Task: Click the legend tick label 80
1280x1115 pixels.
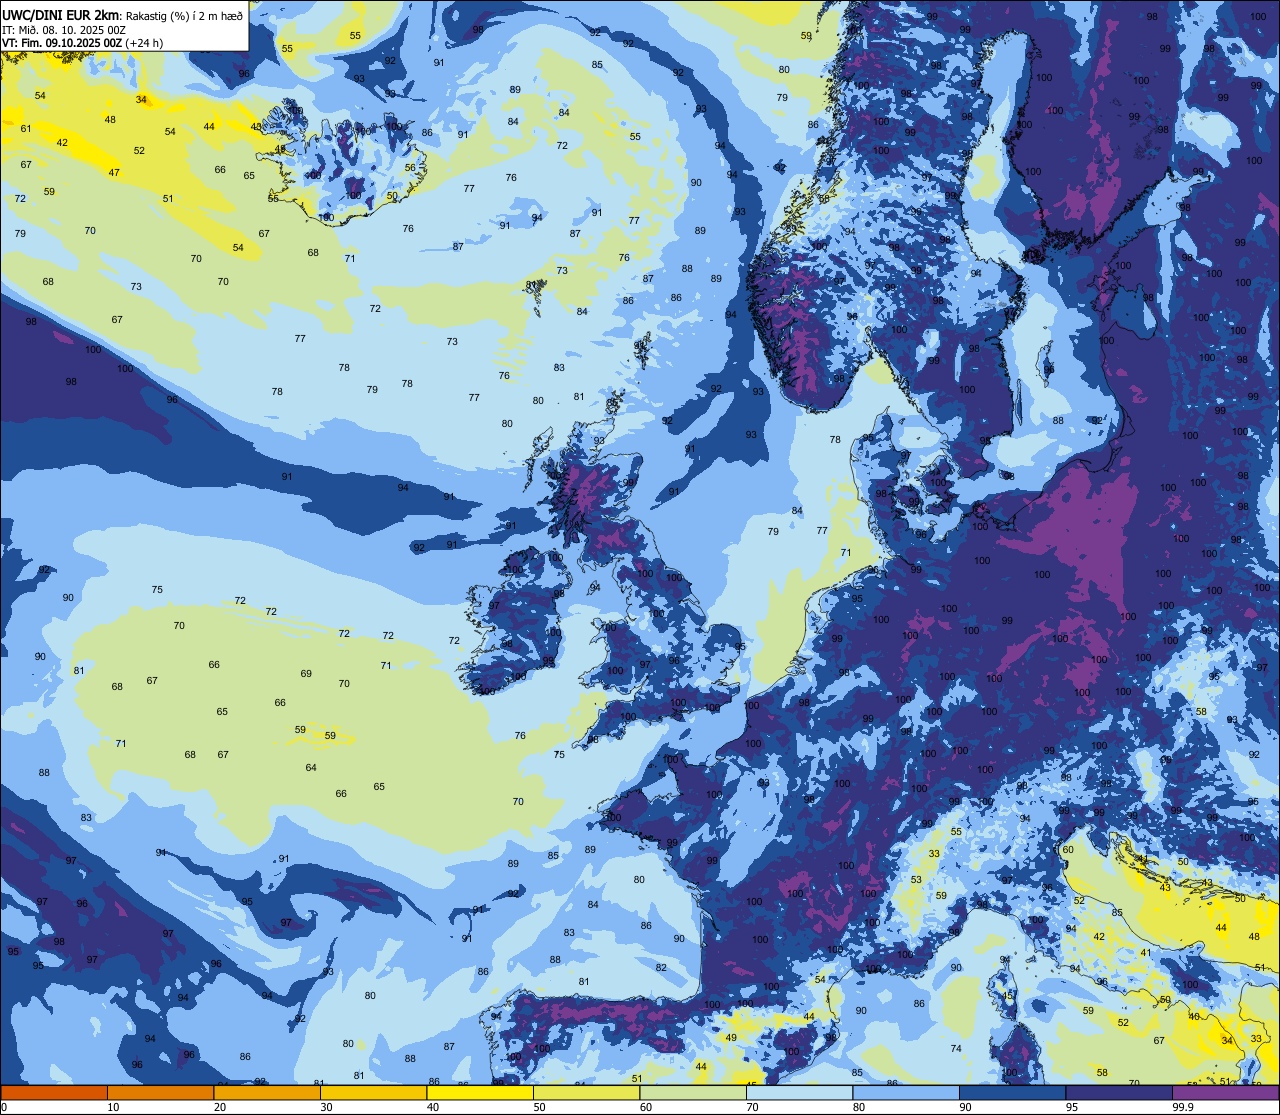Action: coord(859,1107)
